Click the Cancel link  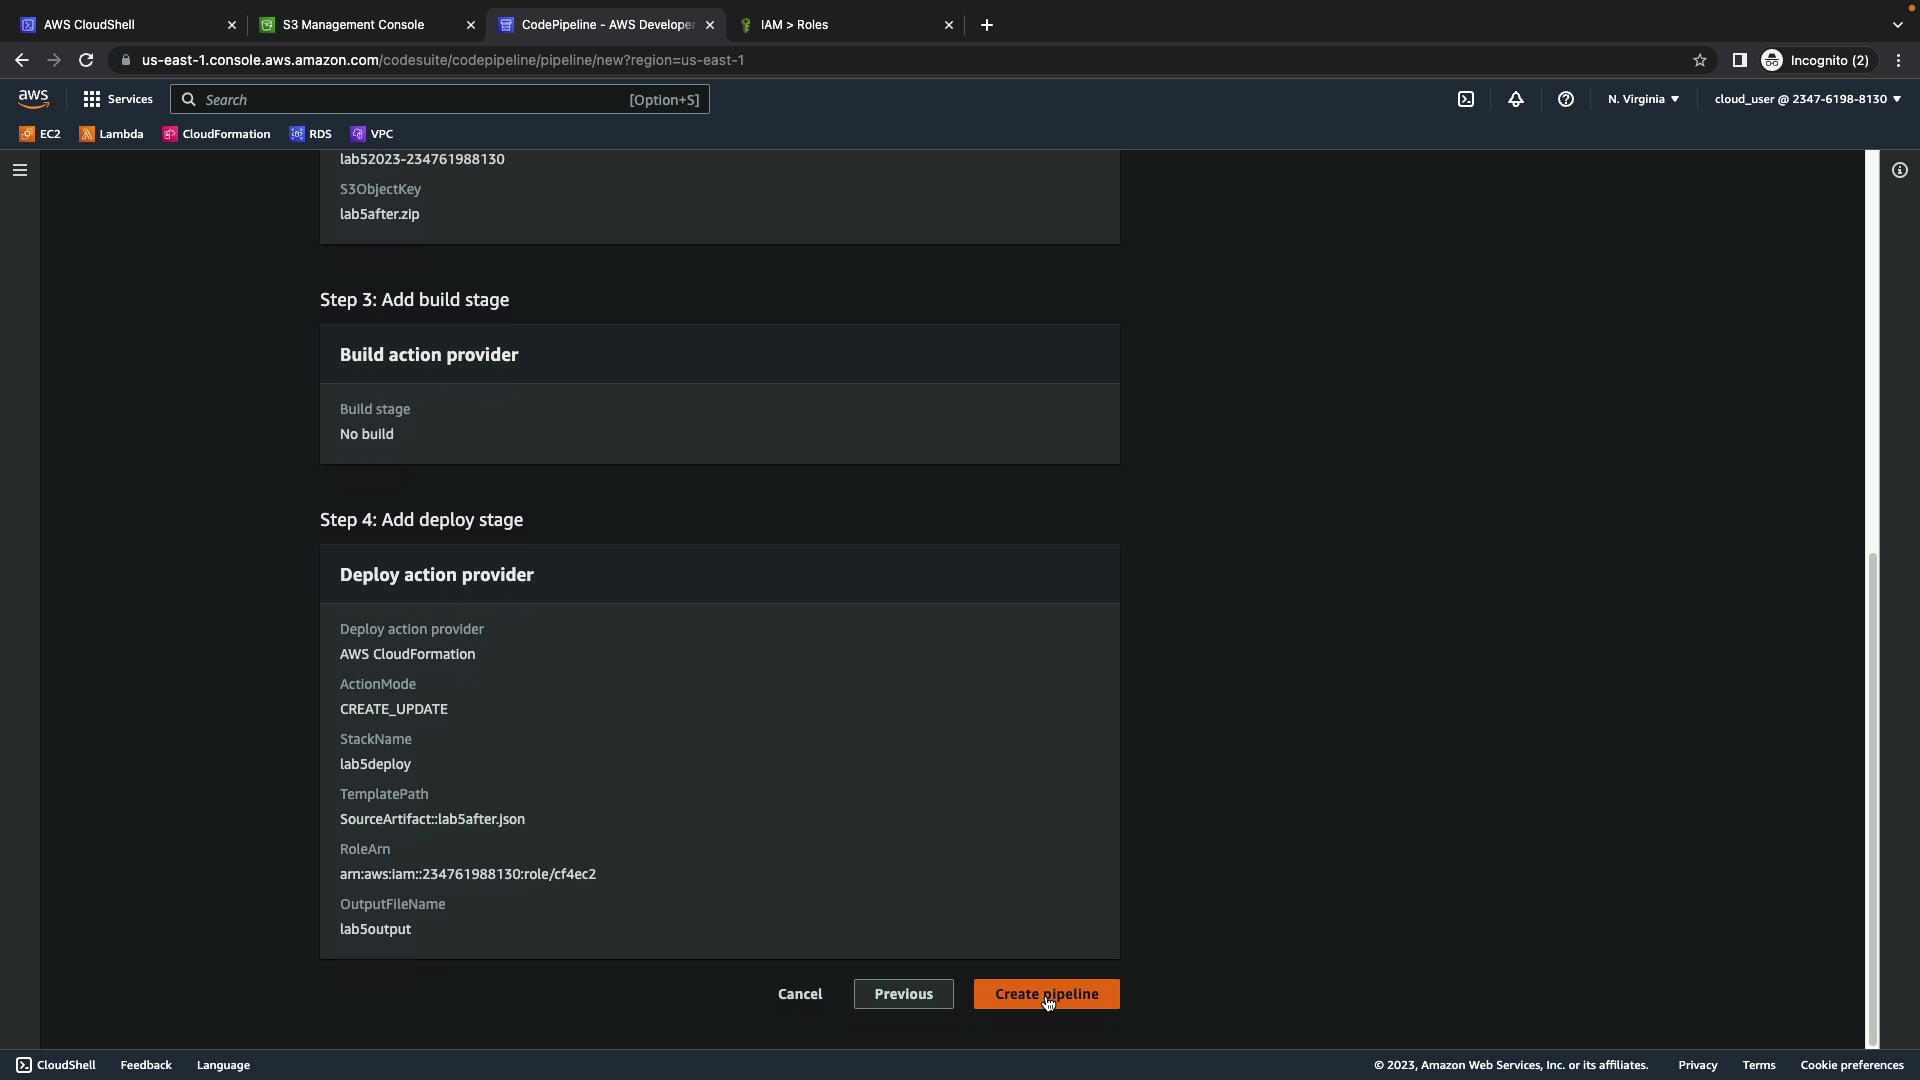pyautogui.click(x=800, y=994)
